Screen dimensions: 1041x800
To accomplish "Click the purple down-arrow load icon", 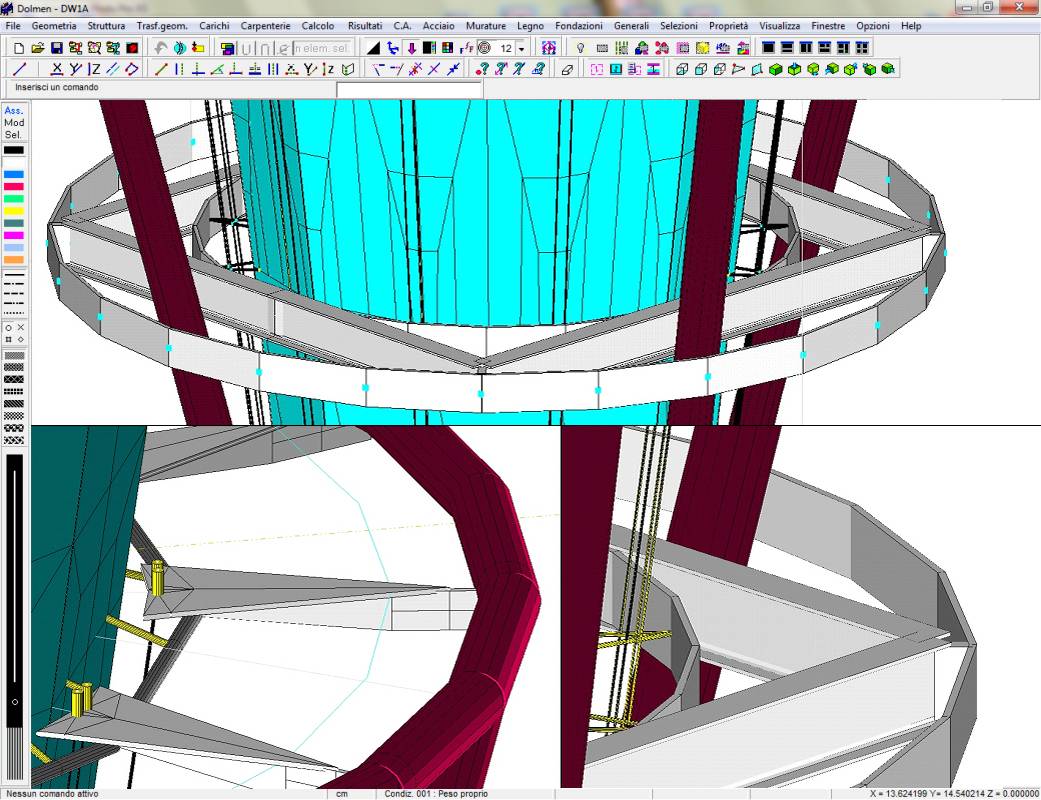I will coord(412,48).
